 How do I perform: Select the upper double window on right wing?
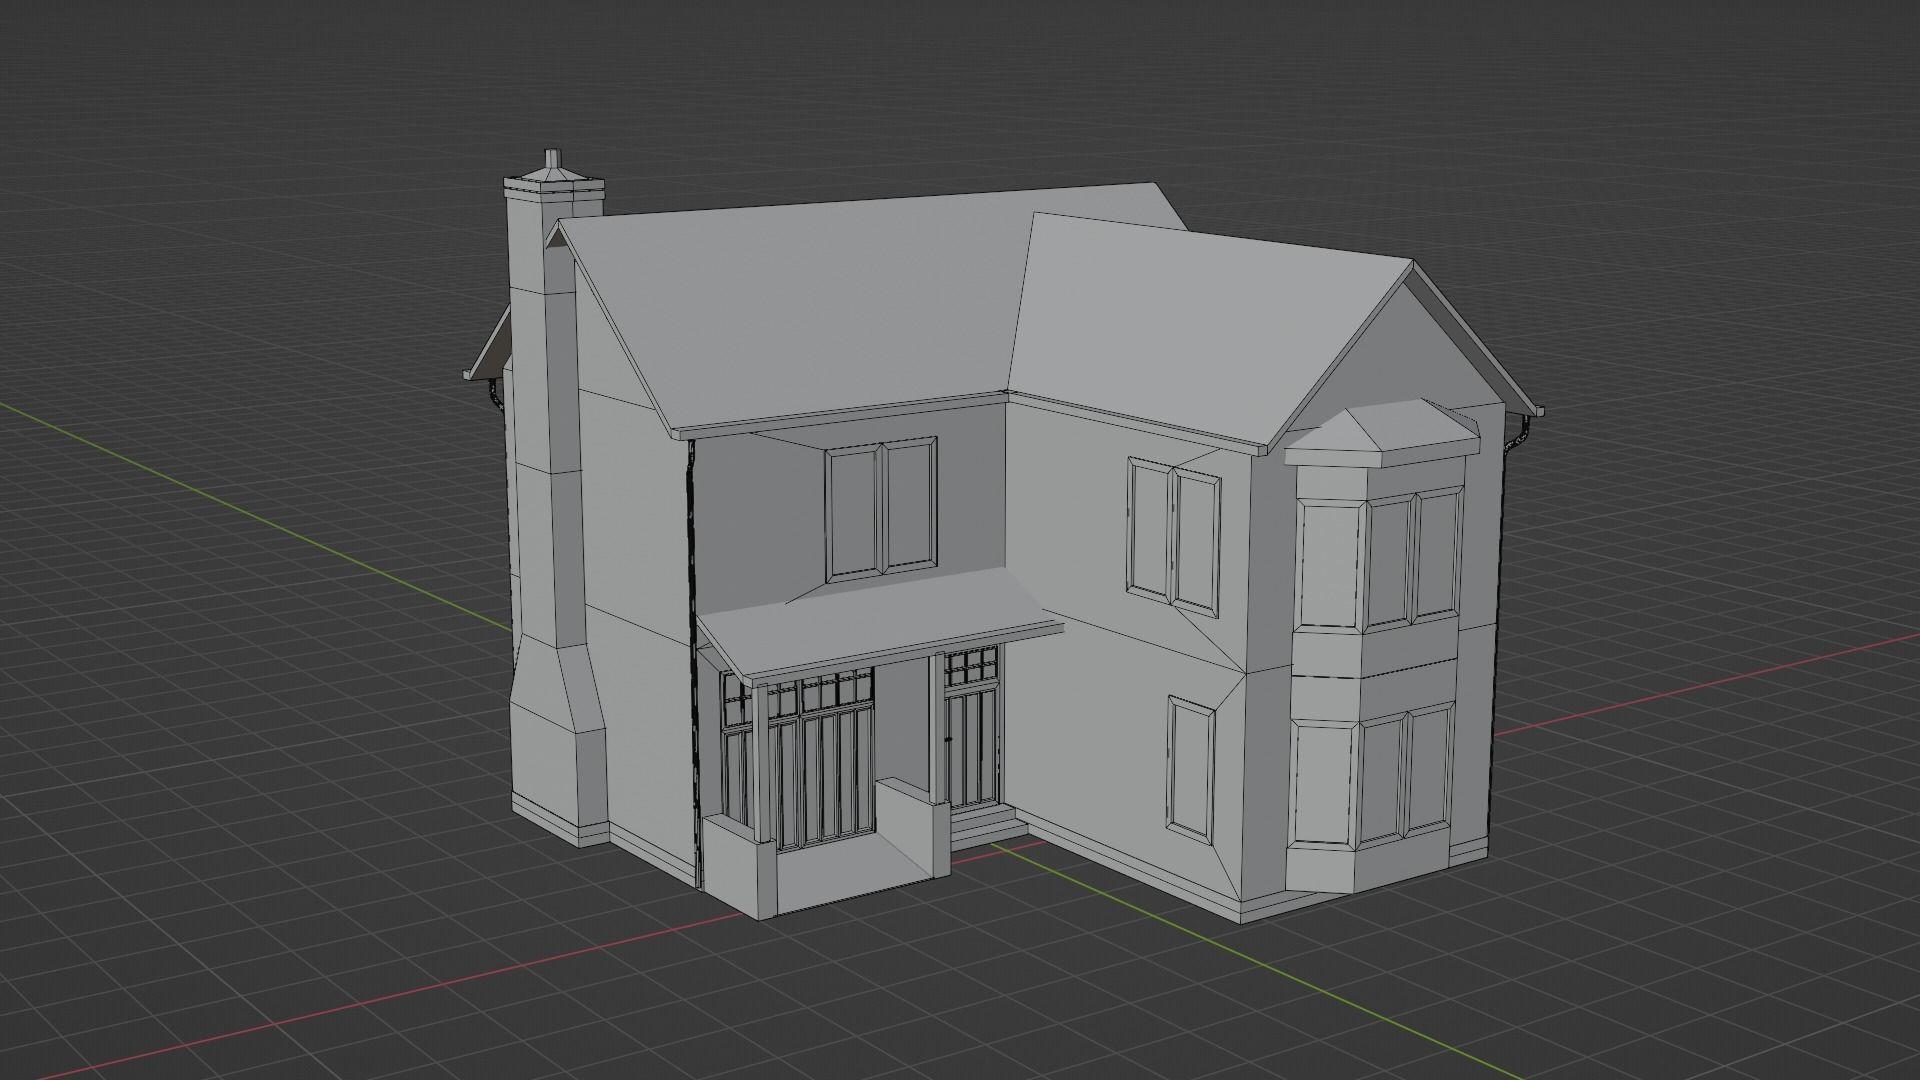(x=1174, y=536)
